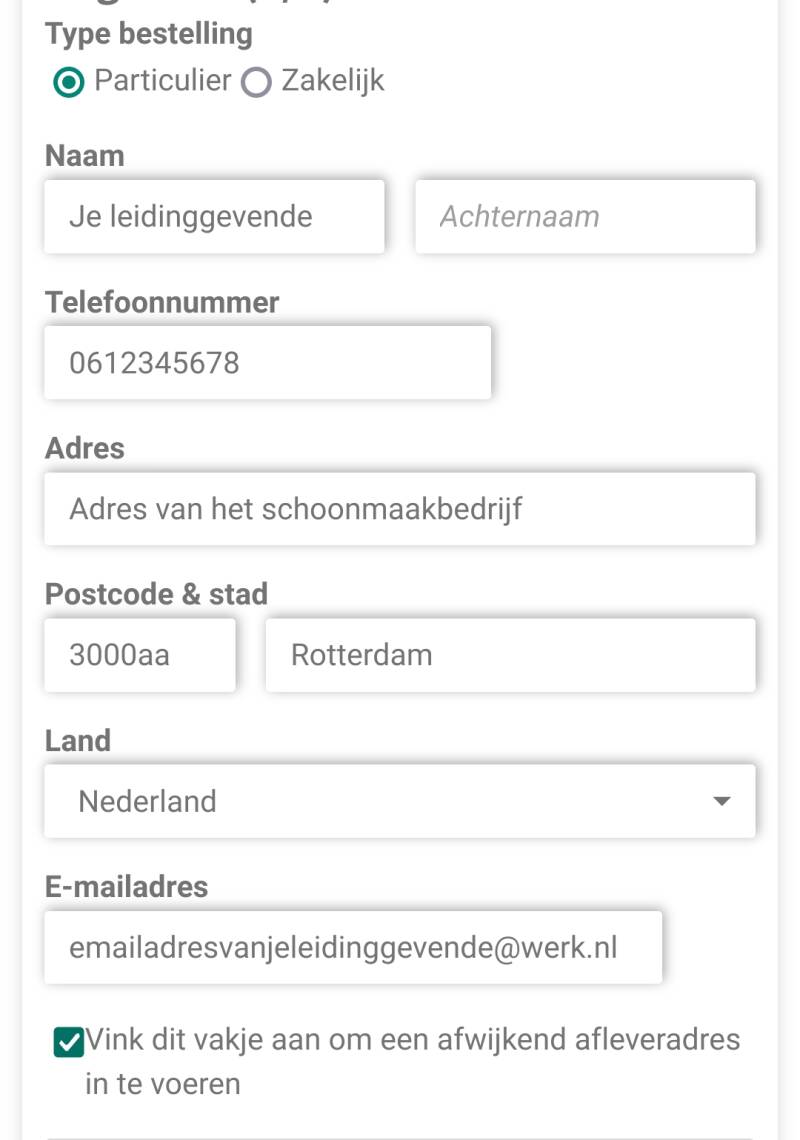The height and width of the screenshot is (1140, 800).
Task: Uncheck the afwijkend afleveradres checkbox
Action: pos(68,1043)
